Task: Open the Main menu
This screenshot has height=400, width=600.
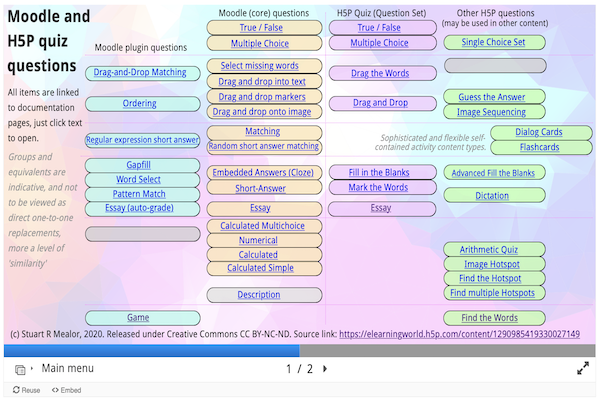Action: [67, 368]
